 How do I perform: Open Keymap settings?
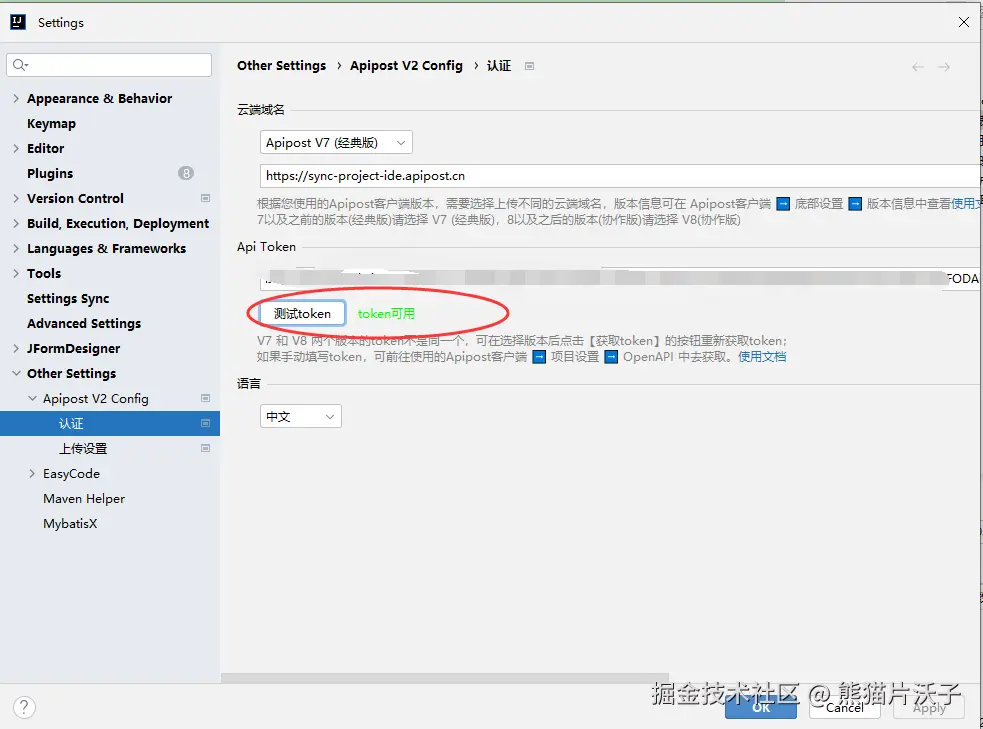click(51, 123)
